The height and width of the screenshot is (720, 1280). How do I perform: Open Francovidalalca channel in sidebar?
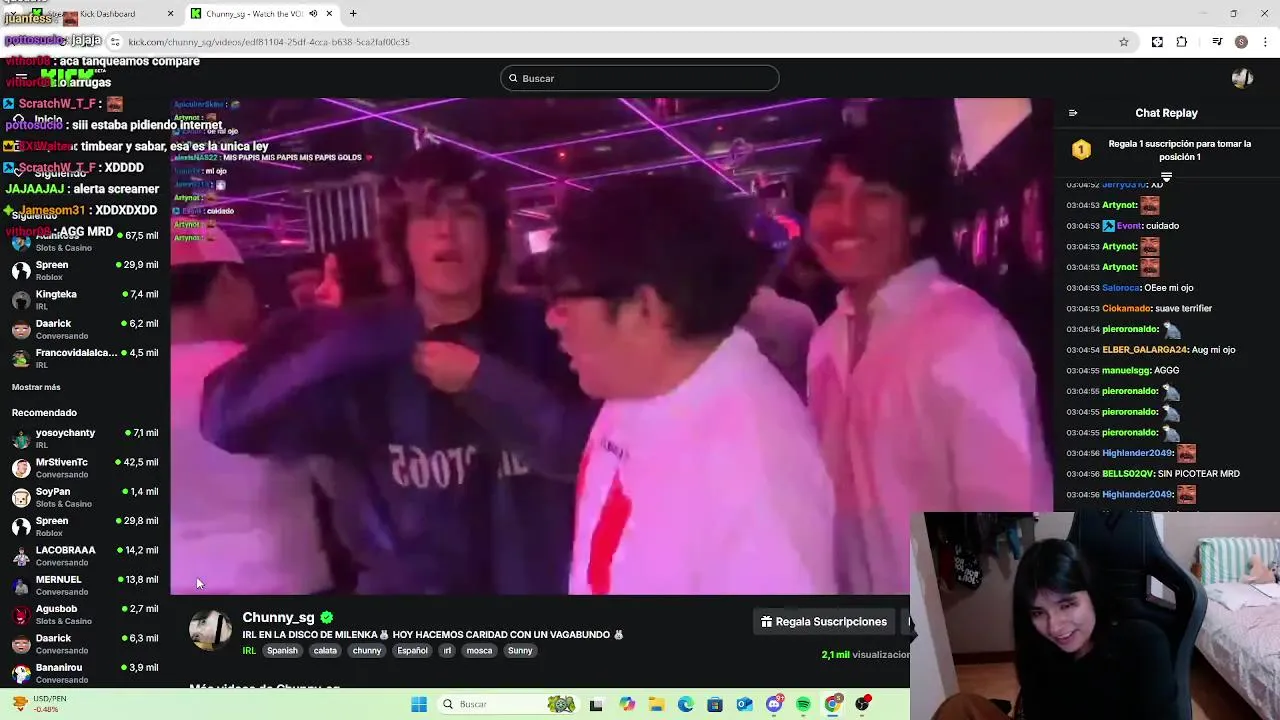click(x=84, y=358)
